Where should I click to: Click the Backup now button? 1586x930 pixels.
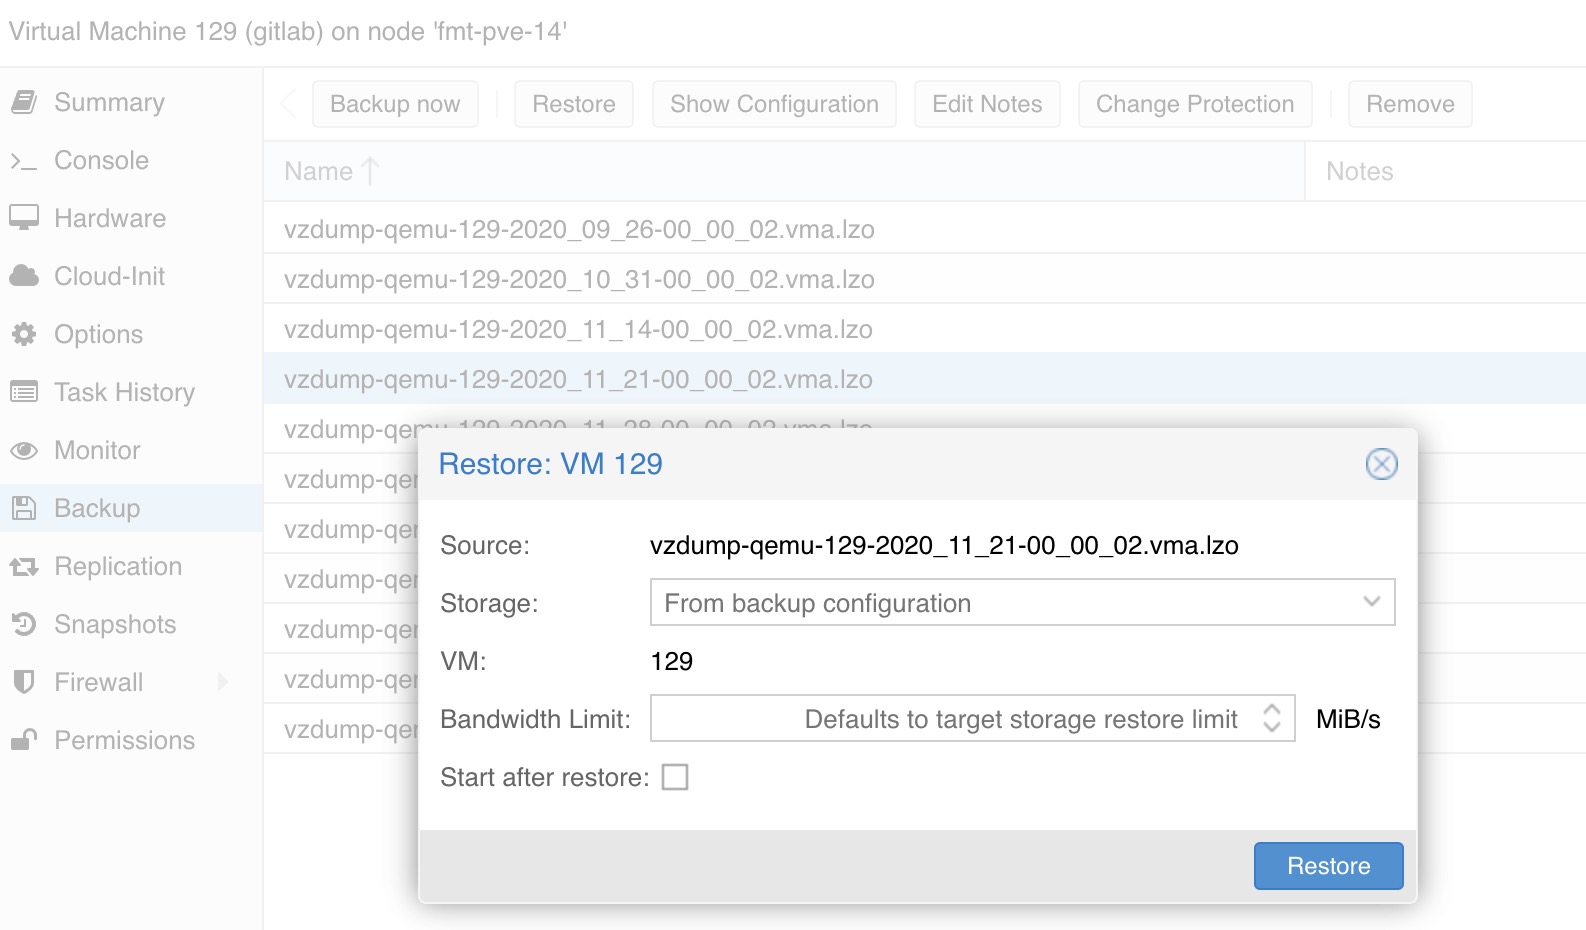[x=395, y=104]
